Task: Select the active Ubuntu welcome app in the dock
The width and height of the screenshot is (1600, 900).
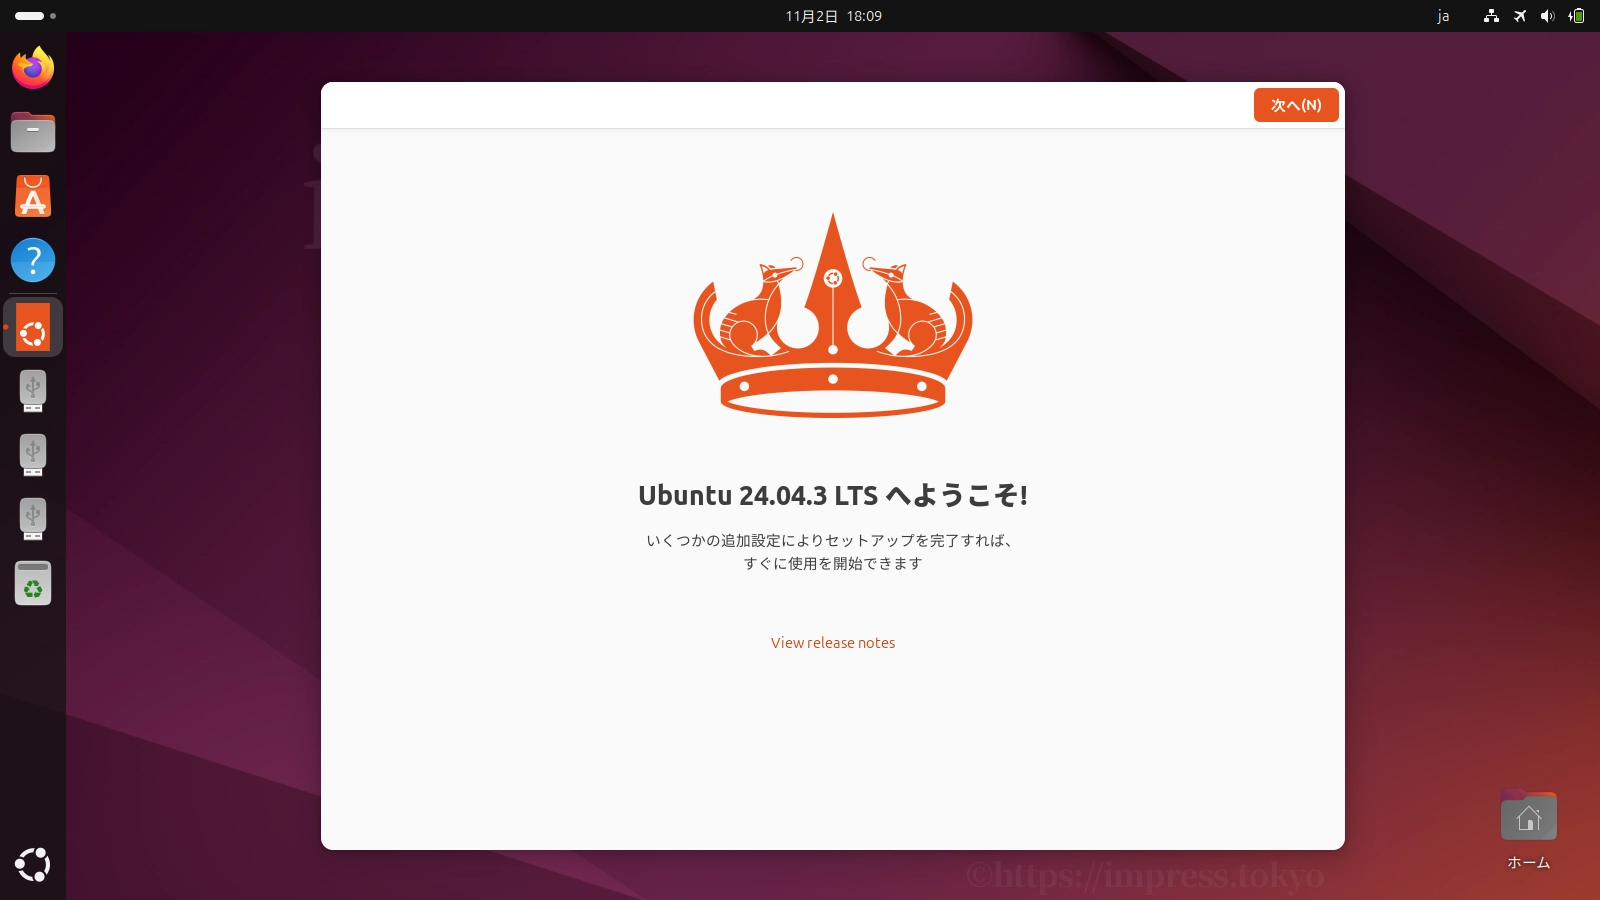Action: tap(33, 327)
